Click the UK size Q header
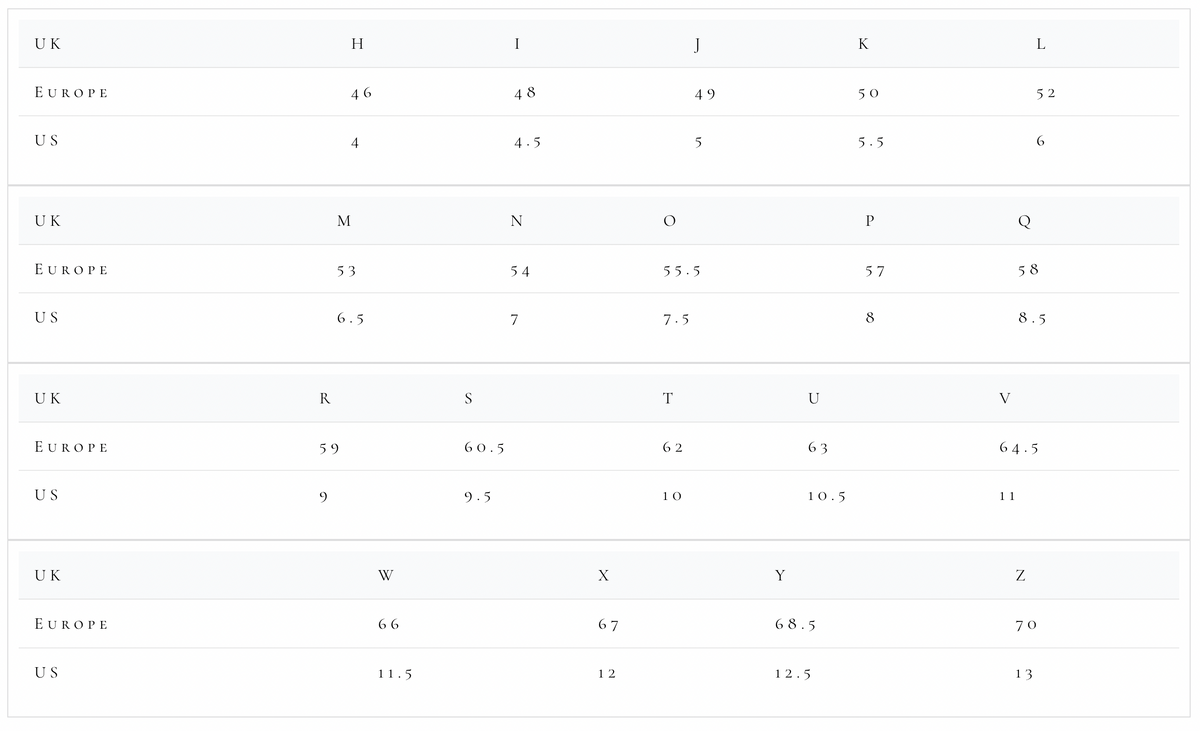 click(1024, 221)
